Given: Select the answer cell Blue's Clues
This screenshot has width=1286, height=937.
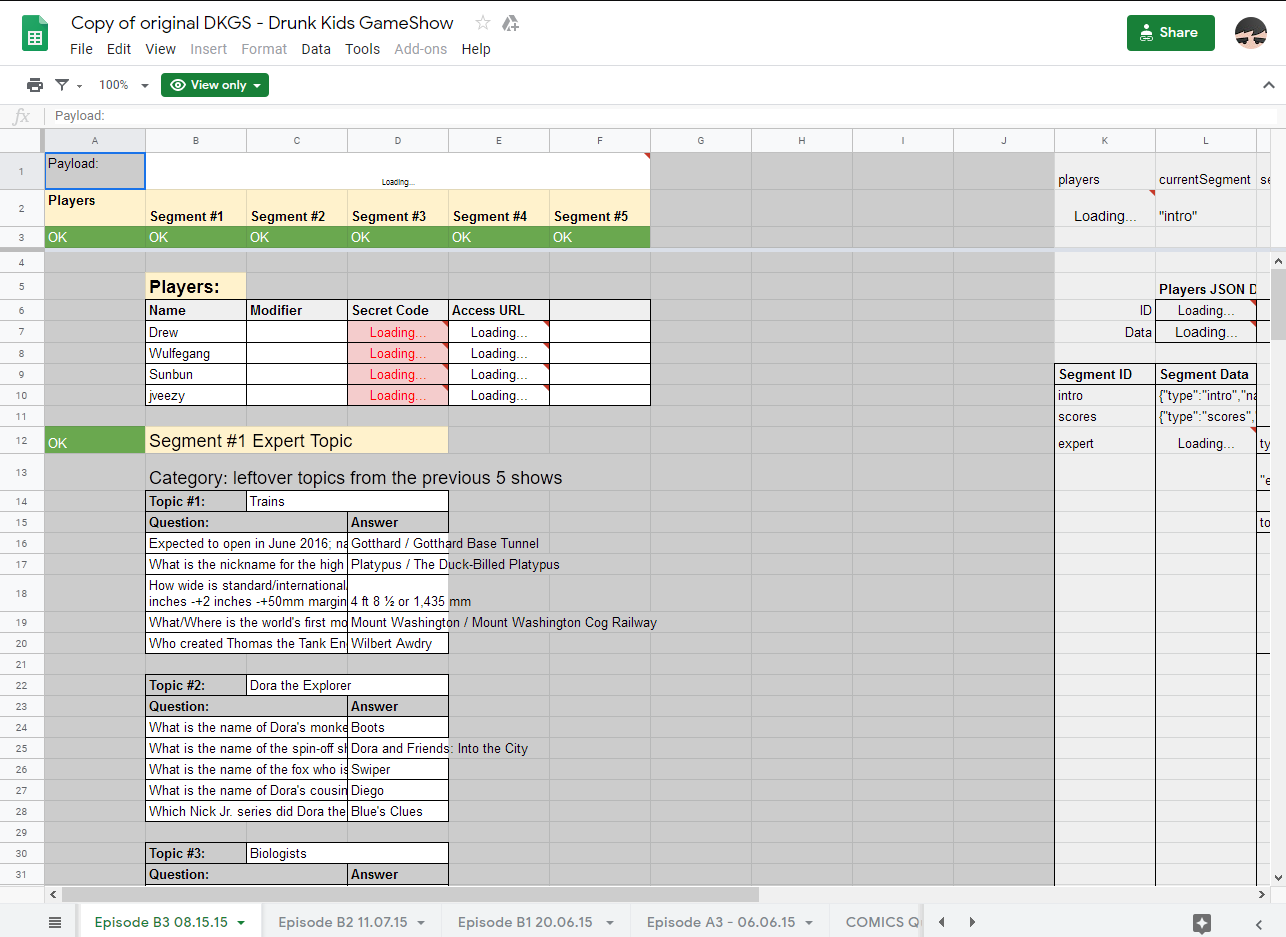Looking at the screenshot, I should (398, 811).
